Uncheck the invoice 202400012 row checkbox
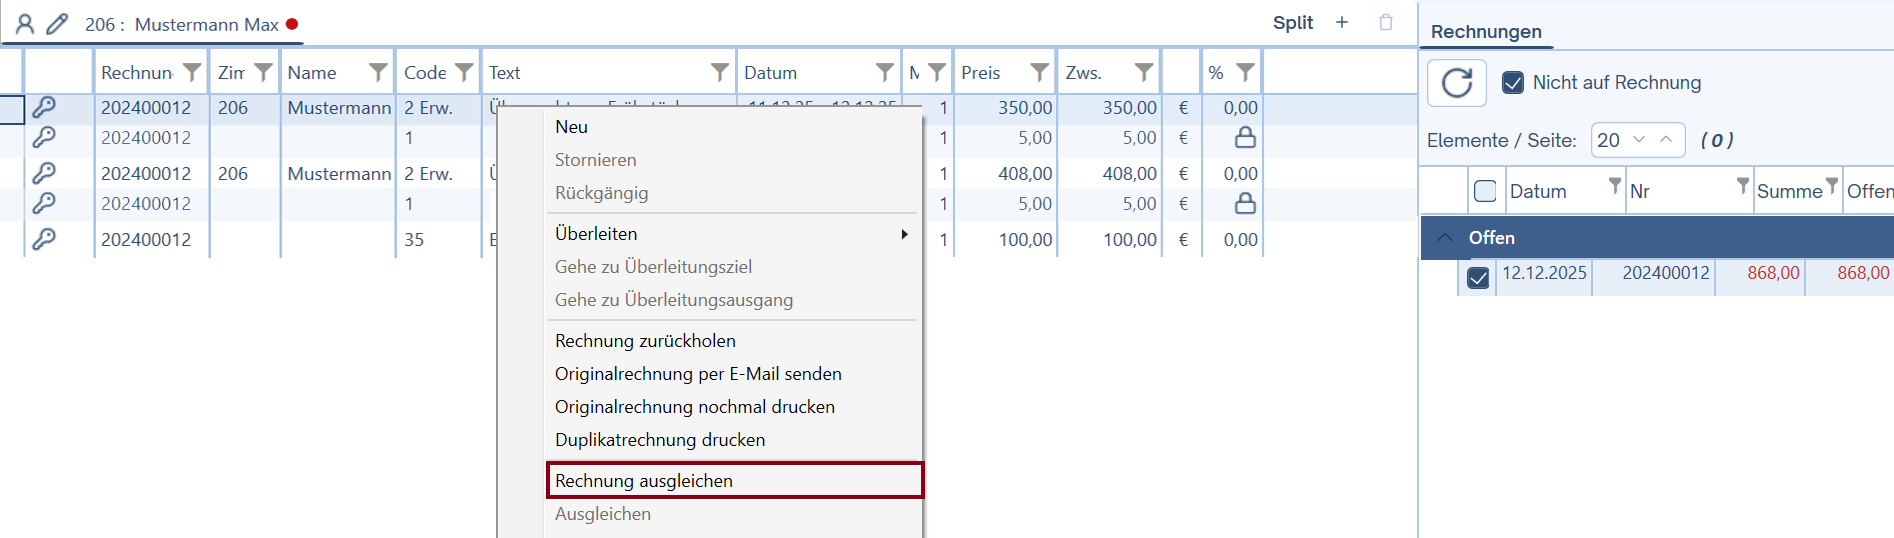1894x538 pixels. click(1478, 277)
